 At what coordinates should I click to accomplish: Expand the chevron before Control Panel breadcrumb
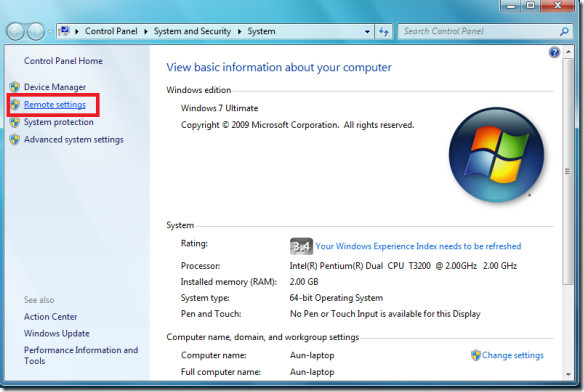click(77, 32)
